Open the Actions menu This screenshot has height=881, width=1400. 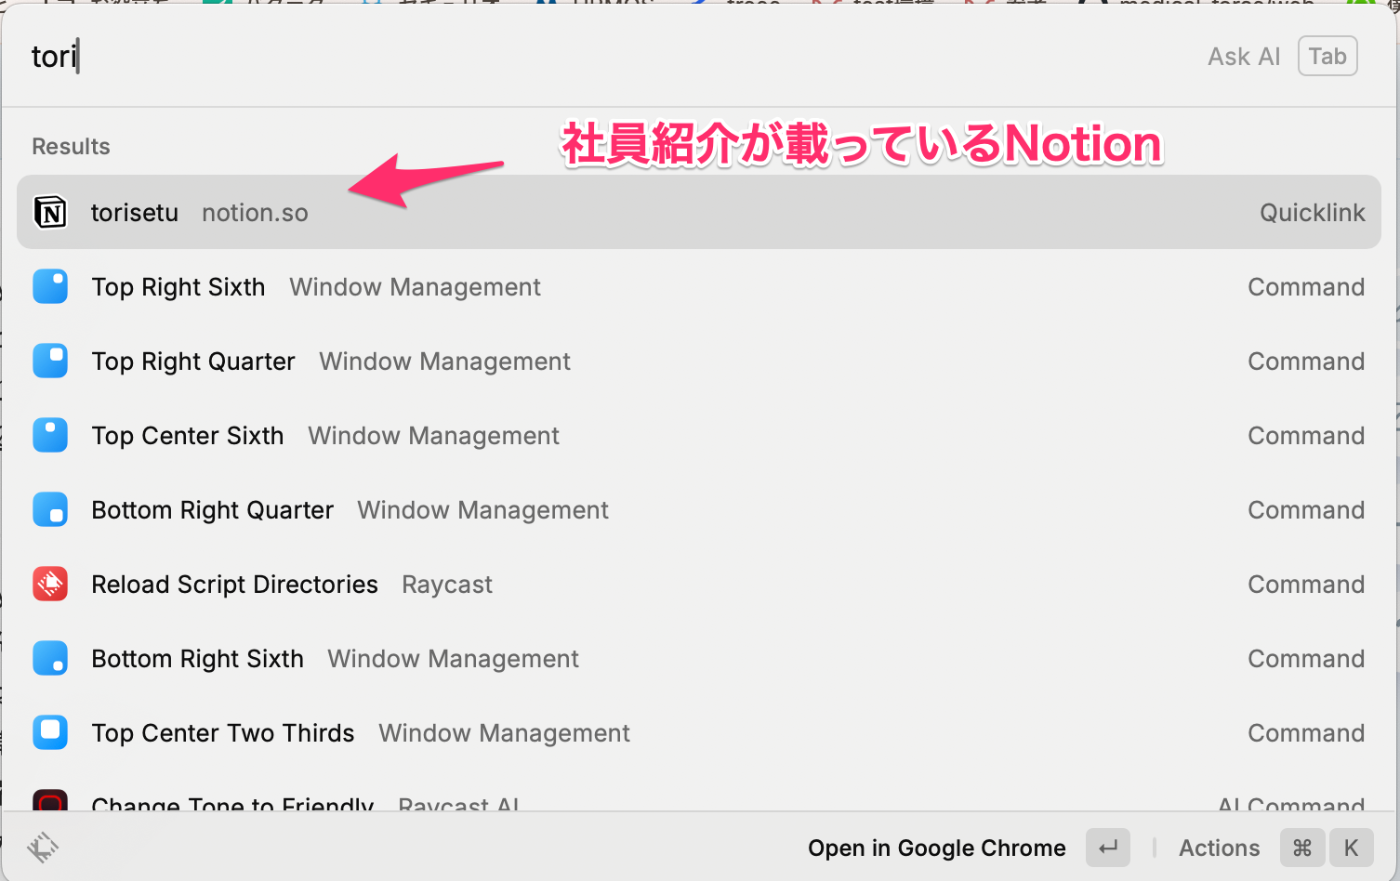[1219, 848]
